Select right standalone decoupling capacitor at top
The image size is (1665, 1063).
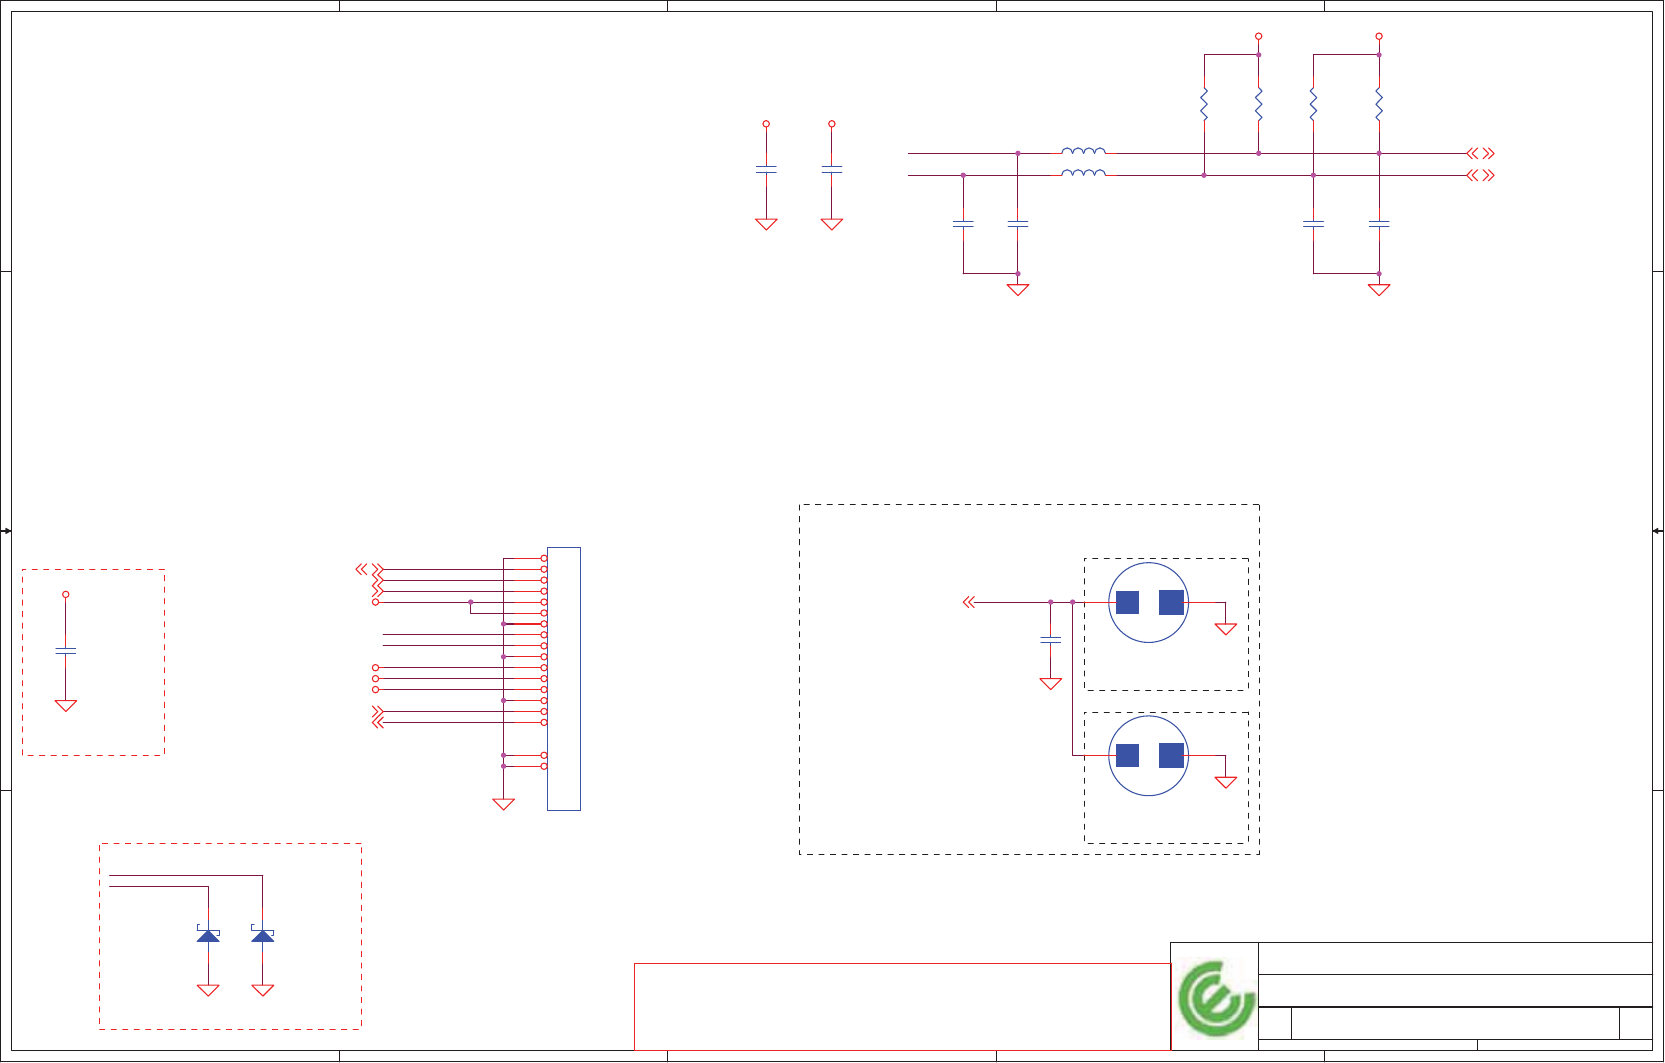pos(832,170)
